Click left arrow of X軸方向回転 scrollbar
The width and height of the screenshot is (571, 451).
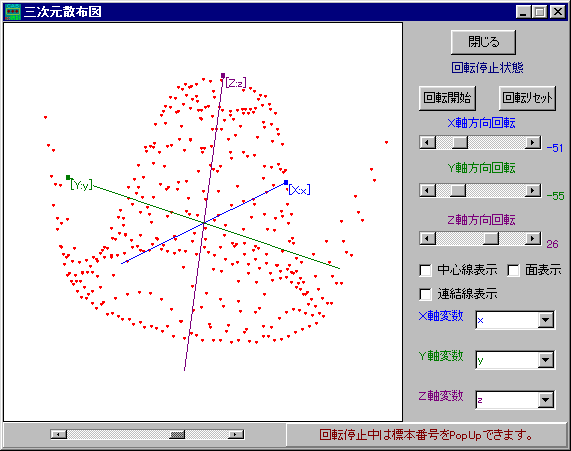coord(428,142)
